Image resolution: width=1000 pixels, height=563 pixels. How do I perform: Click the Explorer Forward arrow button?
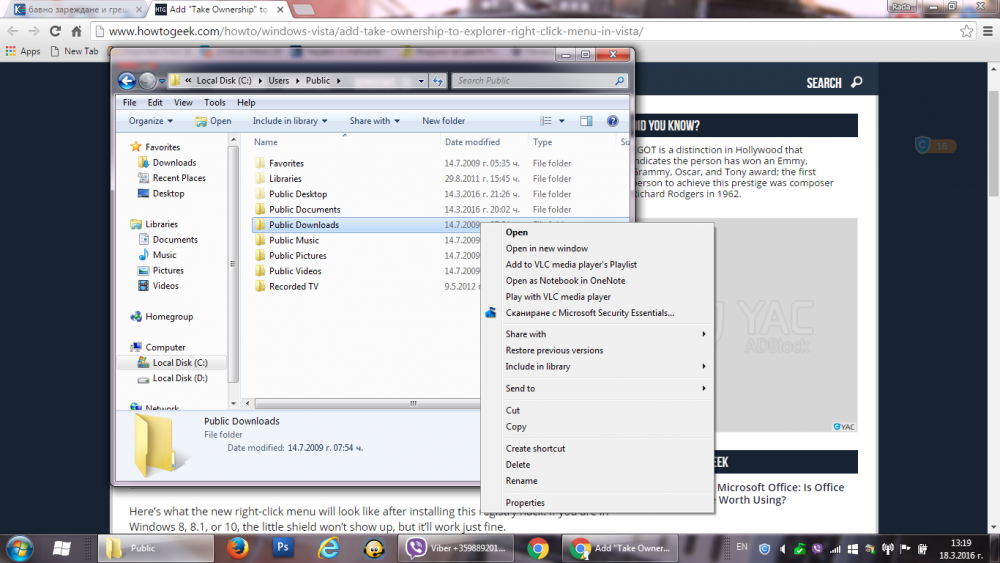[147, 80]
